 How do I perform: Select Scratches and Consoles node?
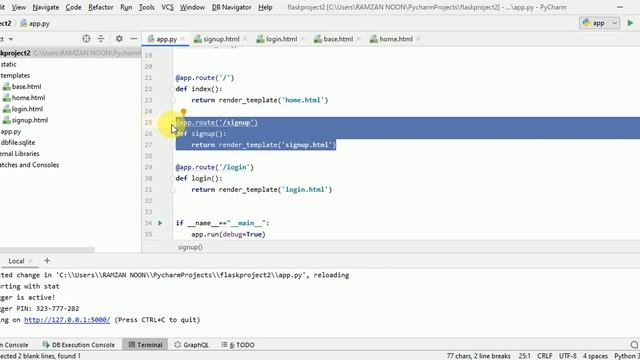click(x=29, y=165)
